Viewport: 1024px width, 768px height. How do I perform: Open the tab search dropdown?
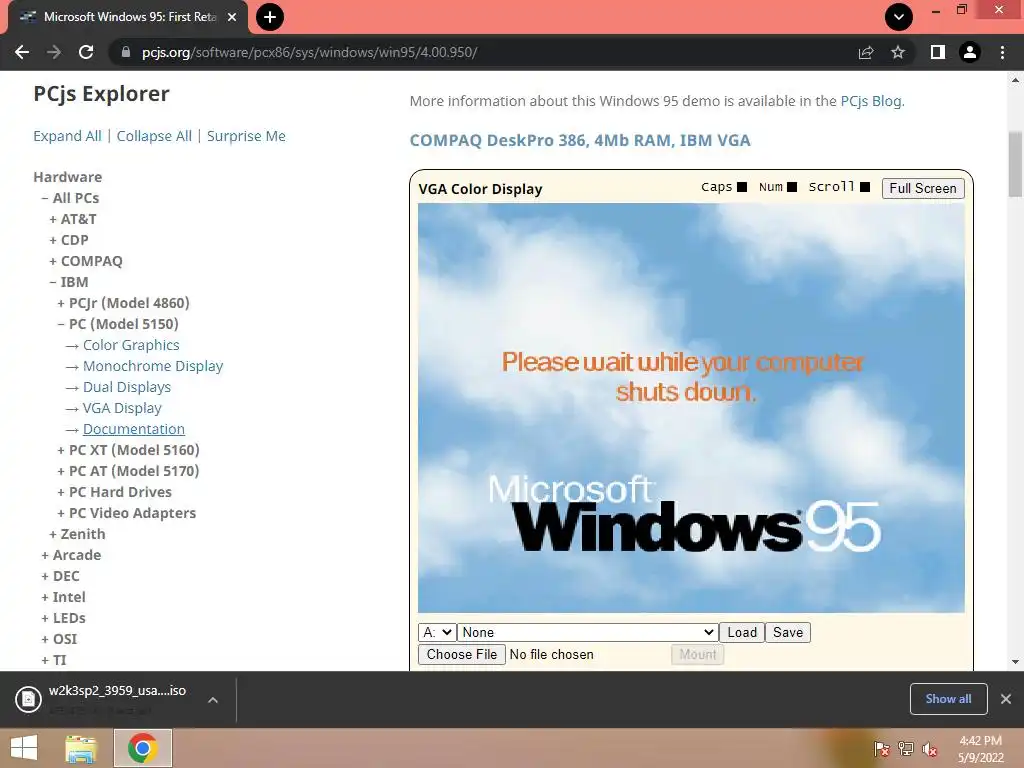899,17
